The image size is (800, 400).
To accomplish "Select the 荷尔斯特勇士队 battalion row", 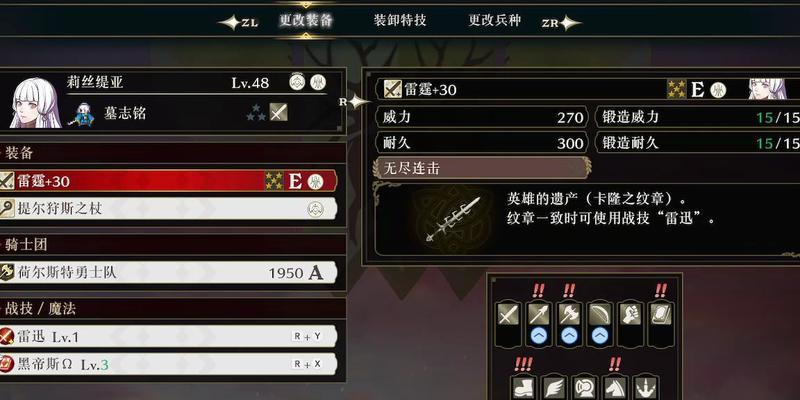I will click(x=168, y=272).
